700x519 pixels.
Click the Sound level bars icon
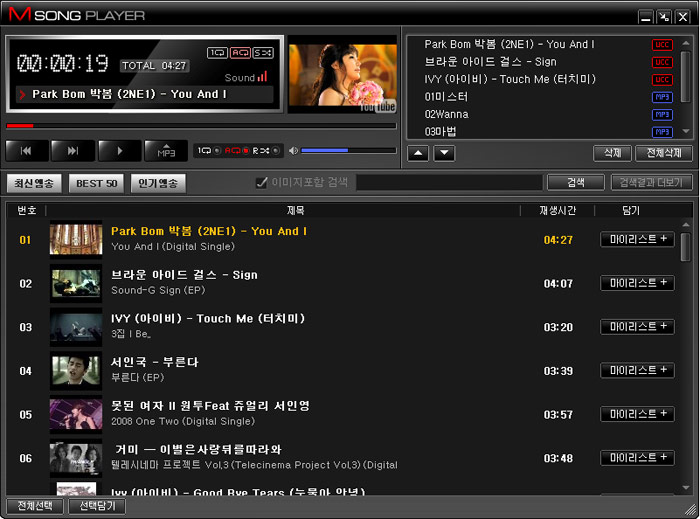pos(262,76)
